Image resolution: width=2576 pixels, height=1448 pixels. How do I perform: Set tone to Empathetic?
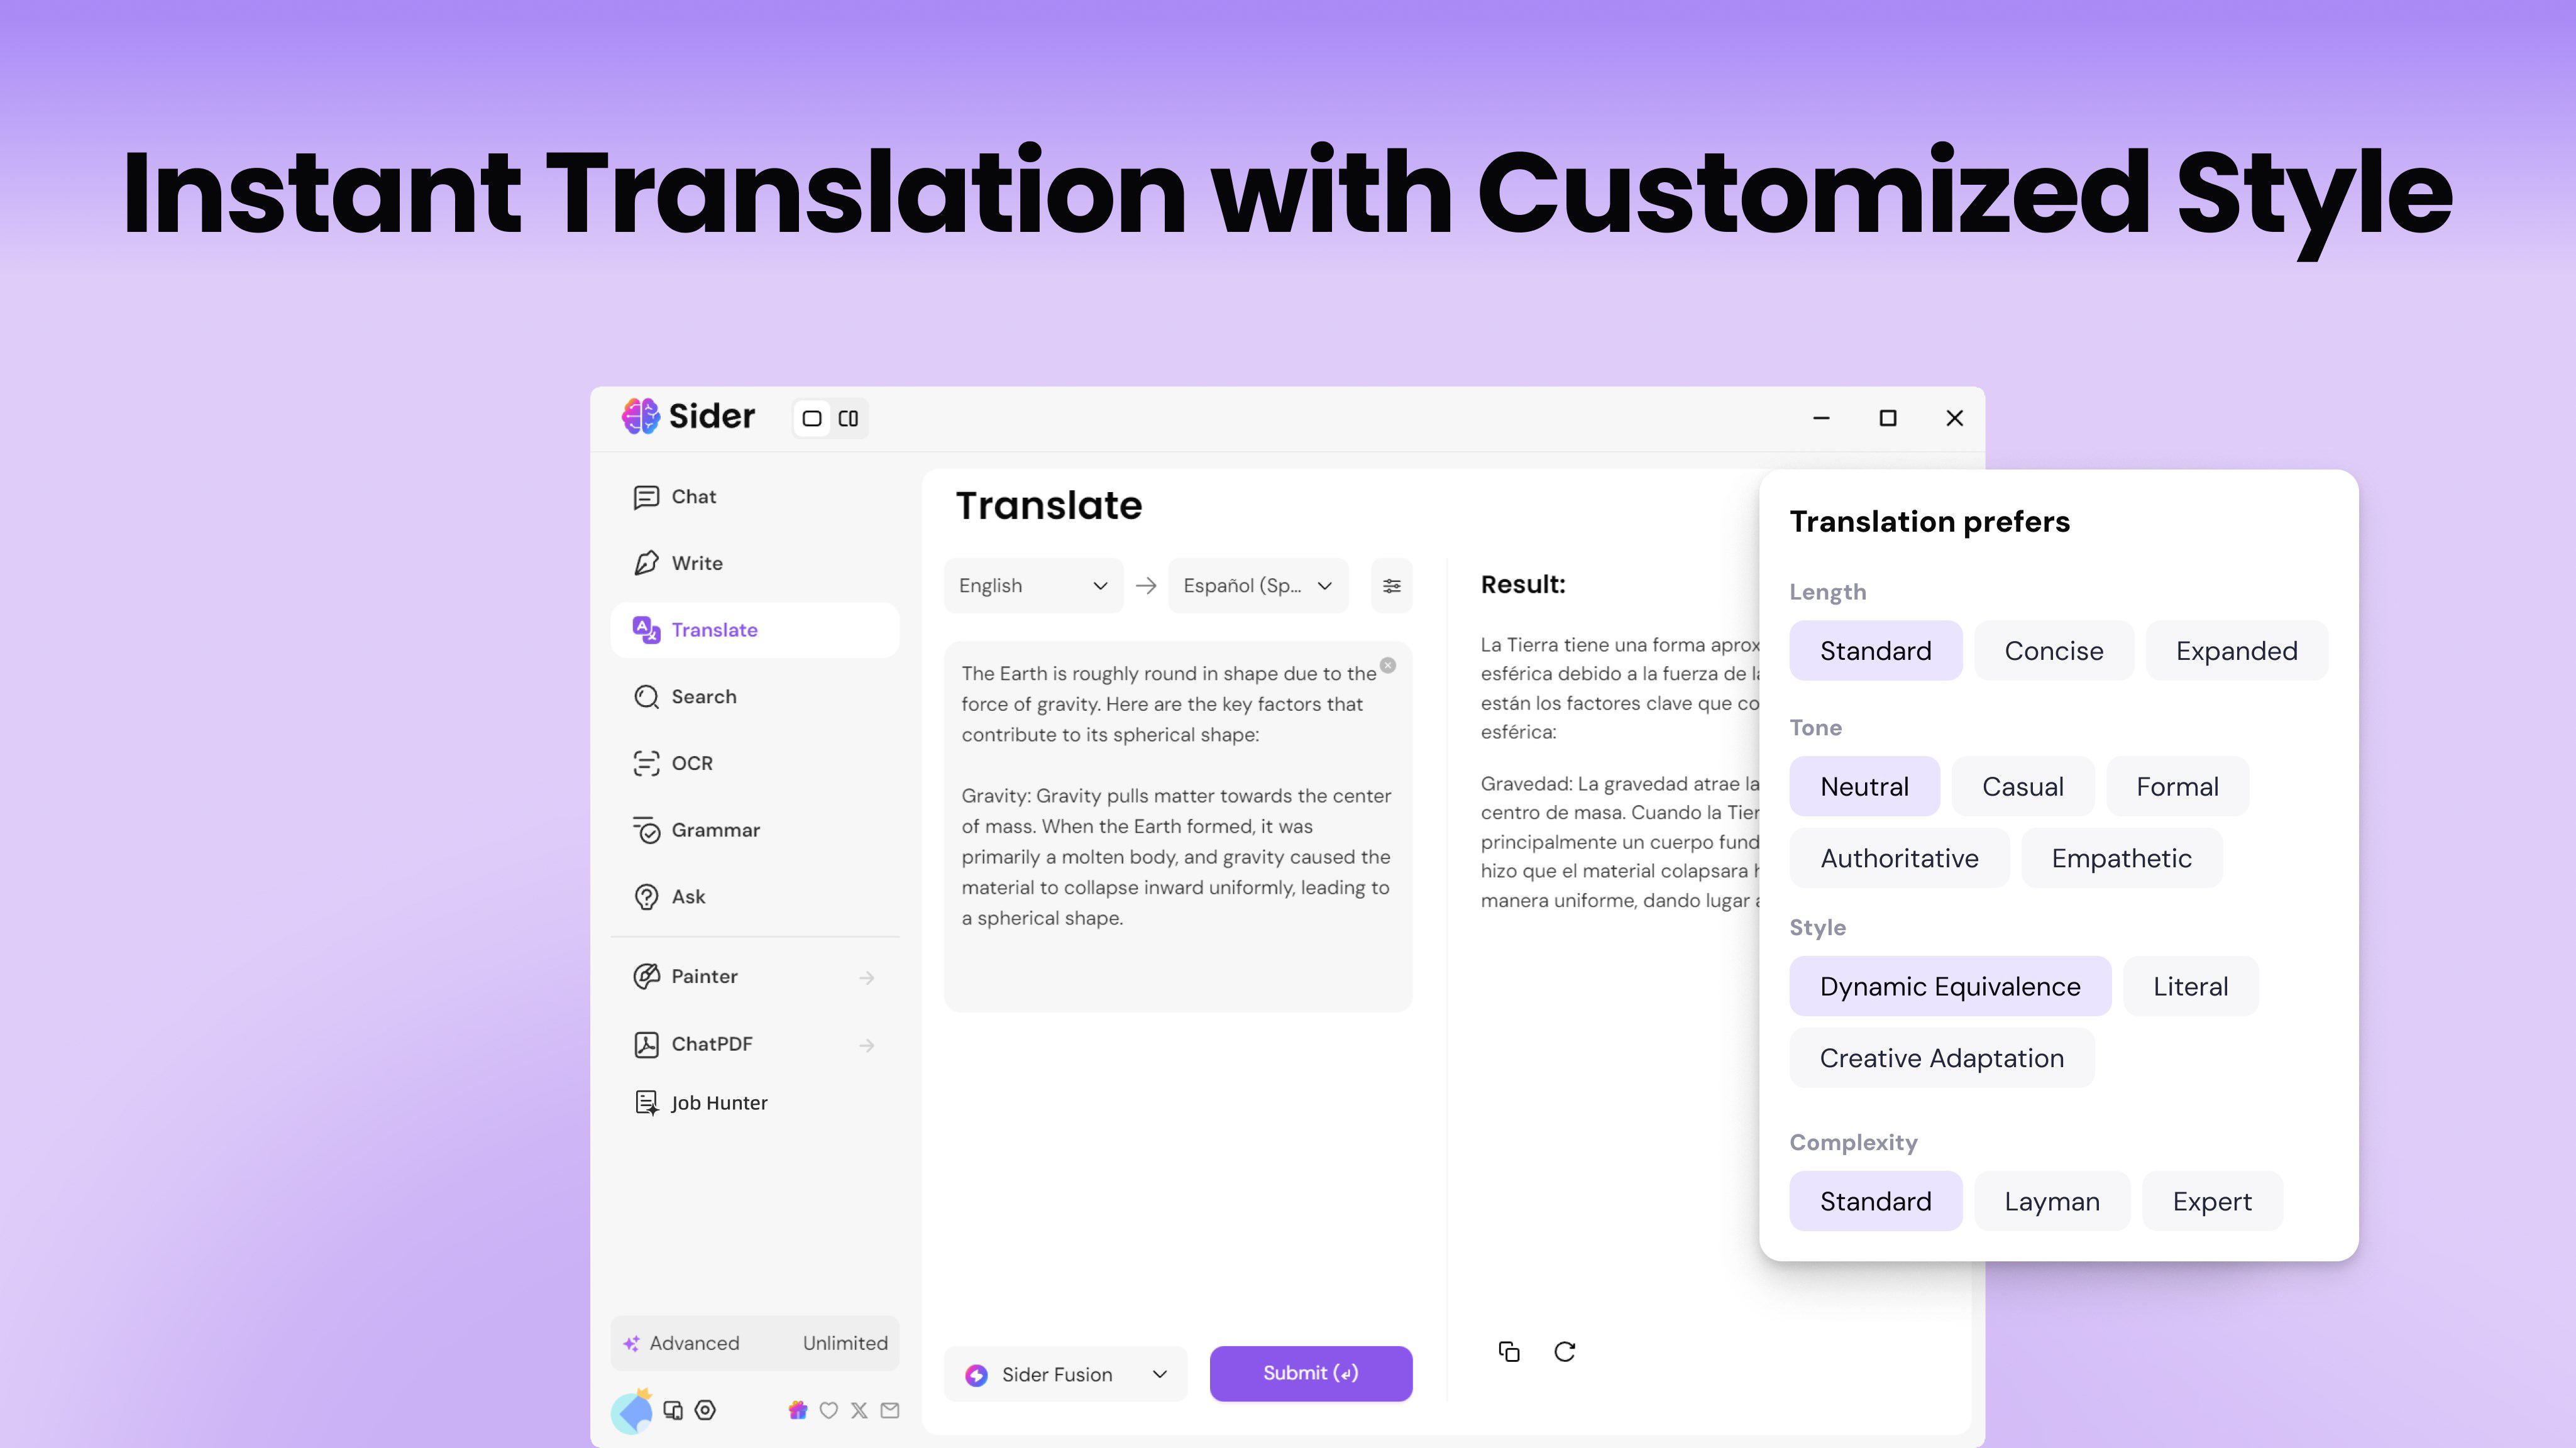click(x=2122, y=858)
